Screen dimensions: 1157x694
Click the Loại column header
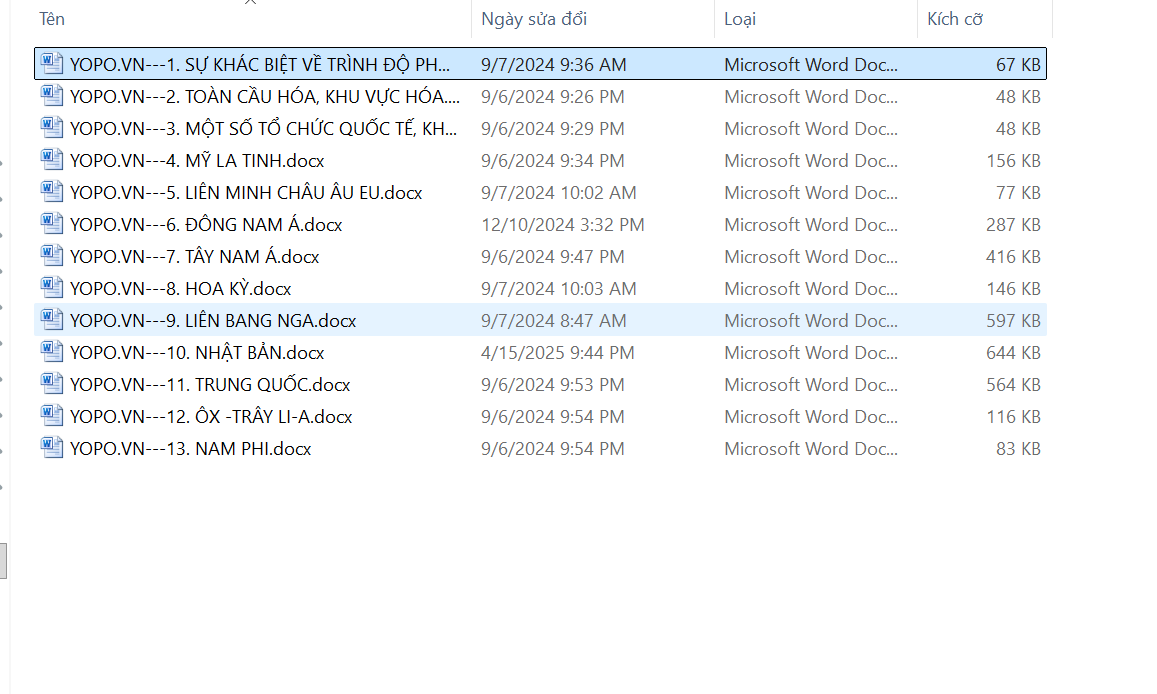point(740,19)
